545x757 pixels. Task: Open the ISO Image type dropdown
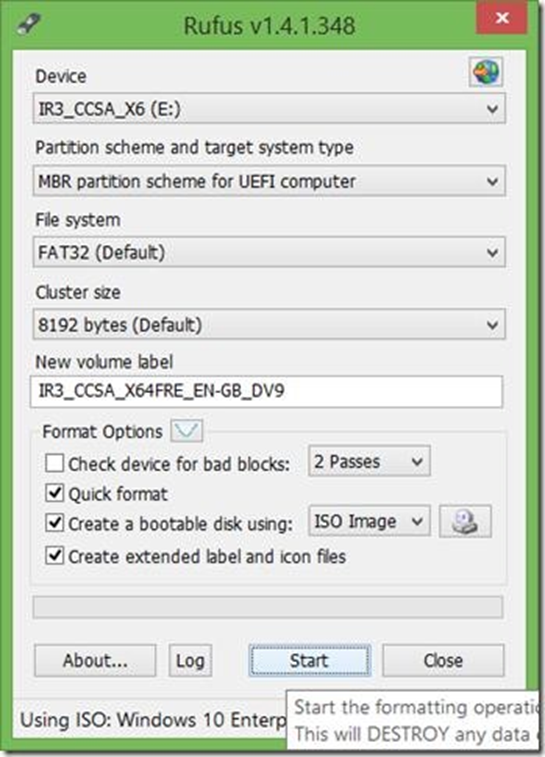coord(369,521)
